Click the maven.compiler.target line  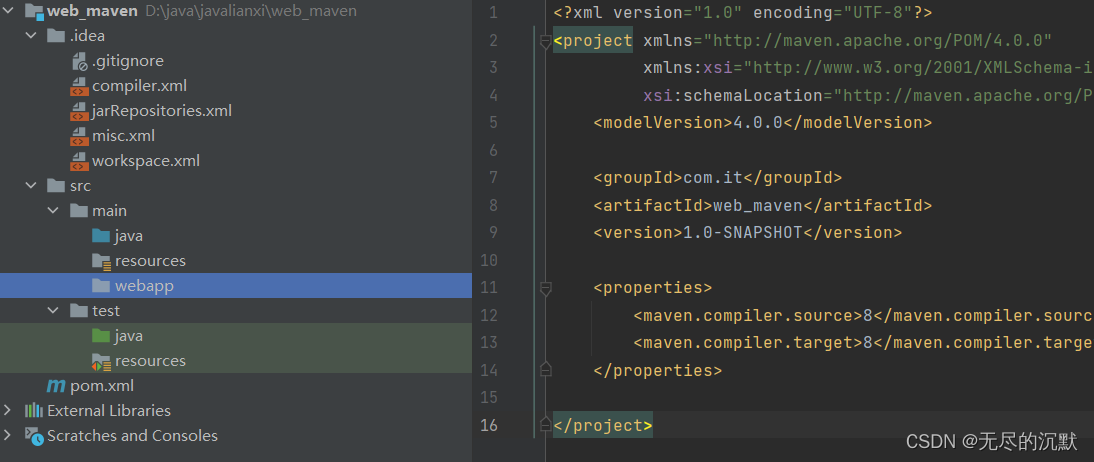pyautogui.click(x=864, y=343)
